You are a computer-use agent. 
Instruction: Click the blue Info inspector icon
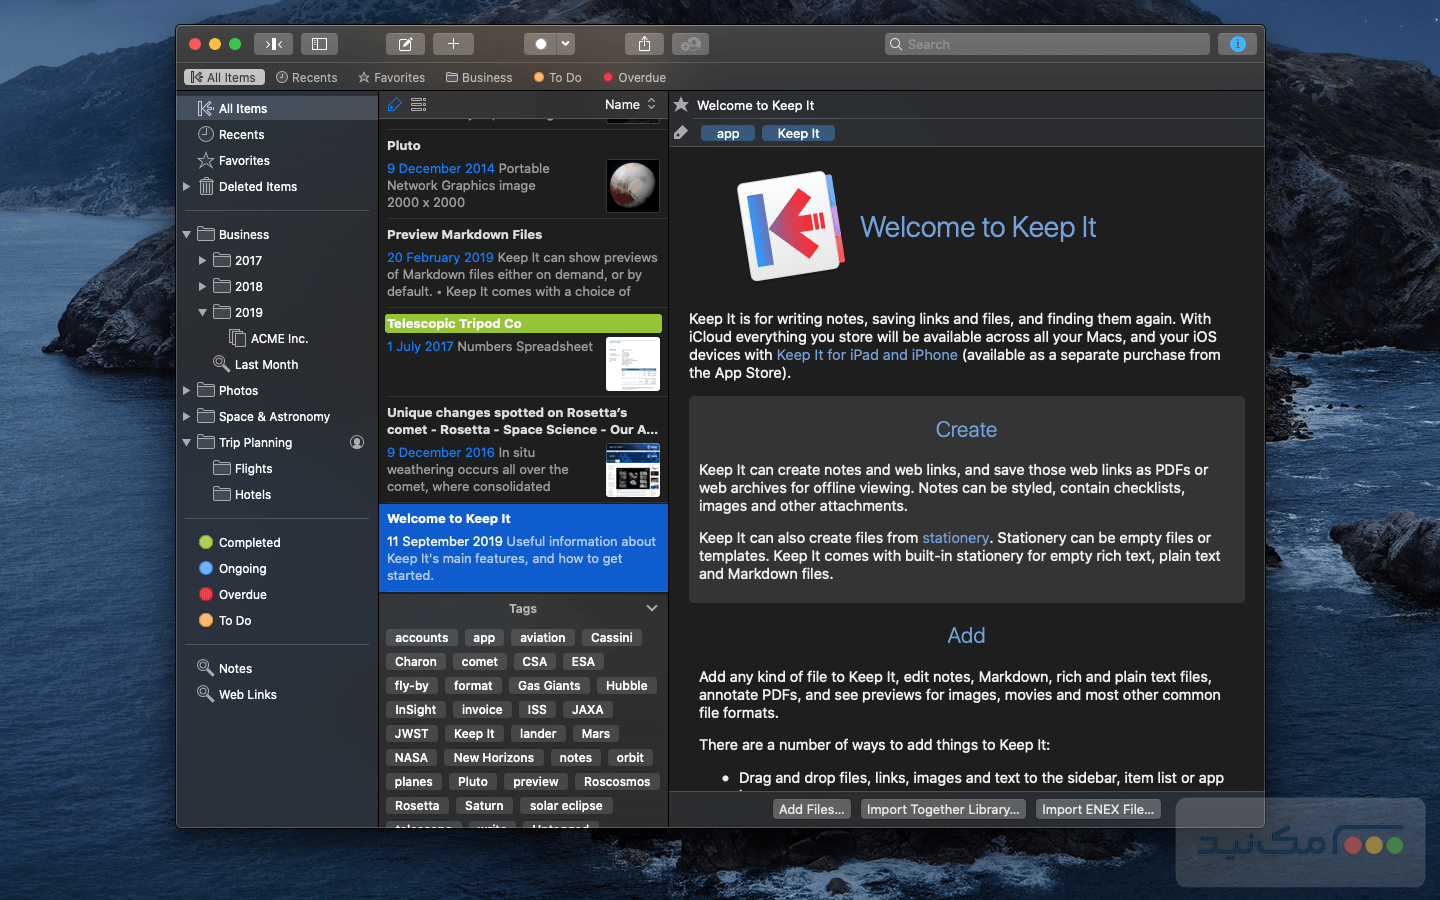pos(1237,44)
